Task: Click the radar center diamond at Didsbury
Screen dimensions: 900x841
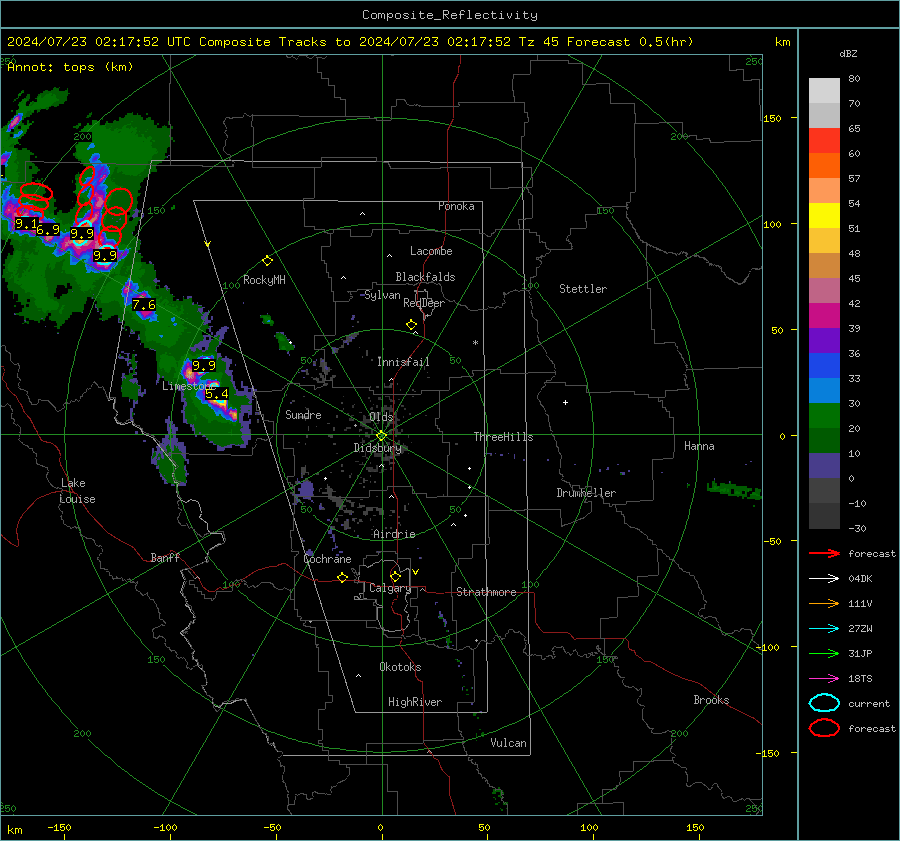Action: (x=381, y=436)
